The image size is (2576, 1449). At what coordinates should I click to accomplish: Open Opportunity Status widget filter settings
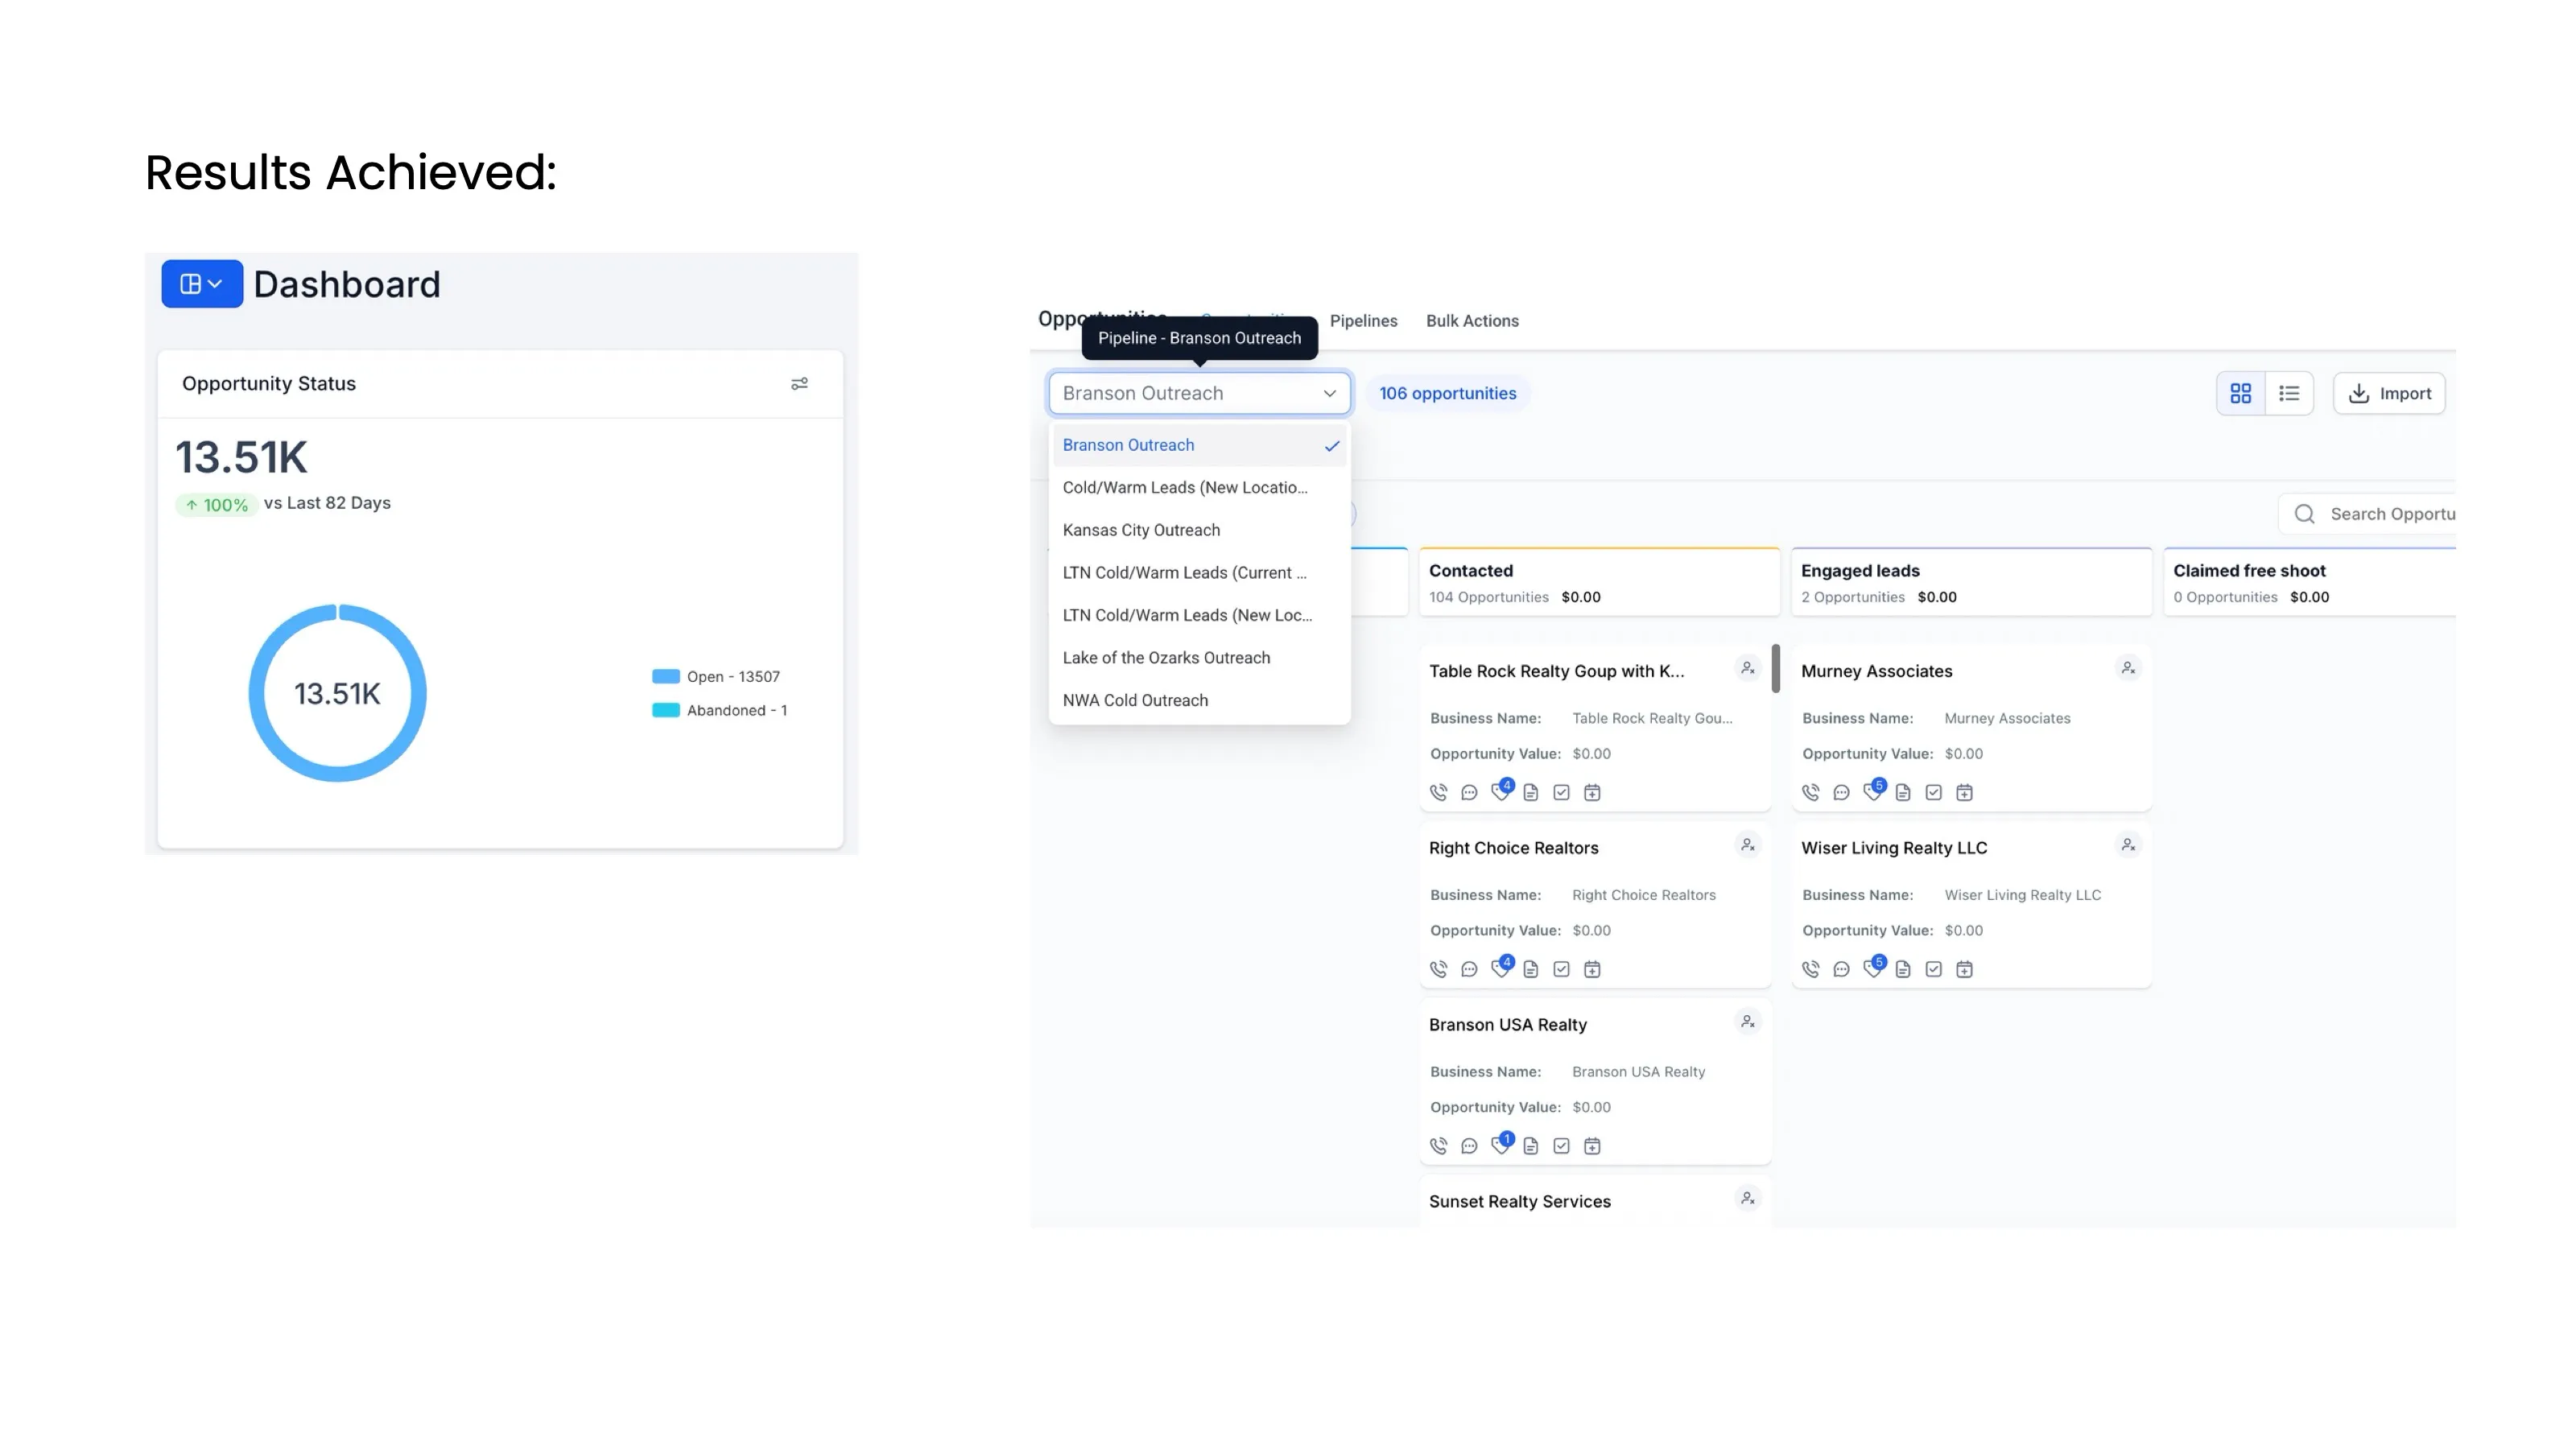[x=799, y=384]
